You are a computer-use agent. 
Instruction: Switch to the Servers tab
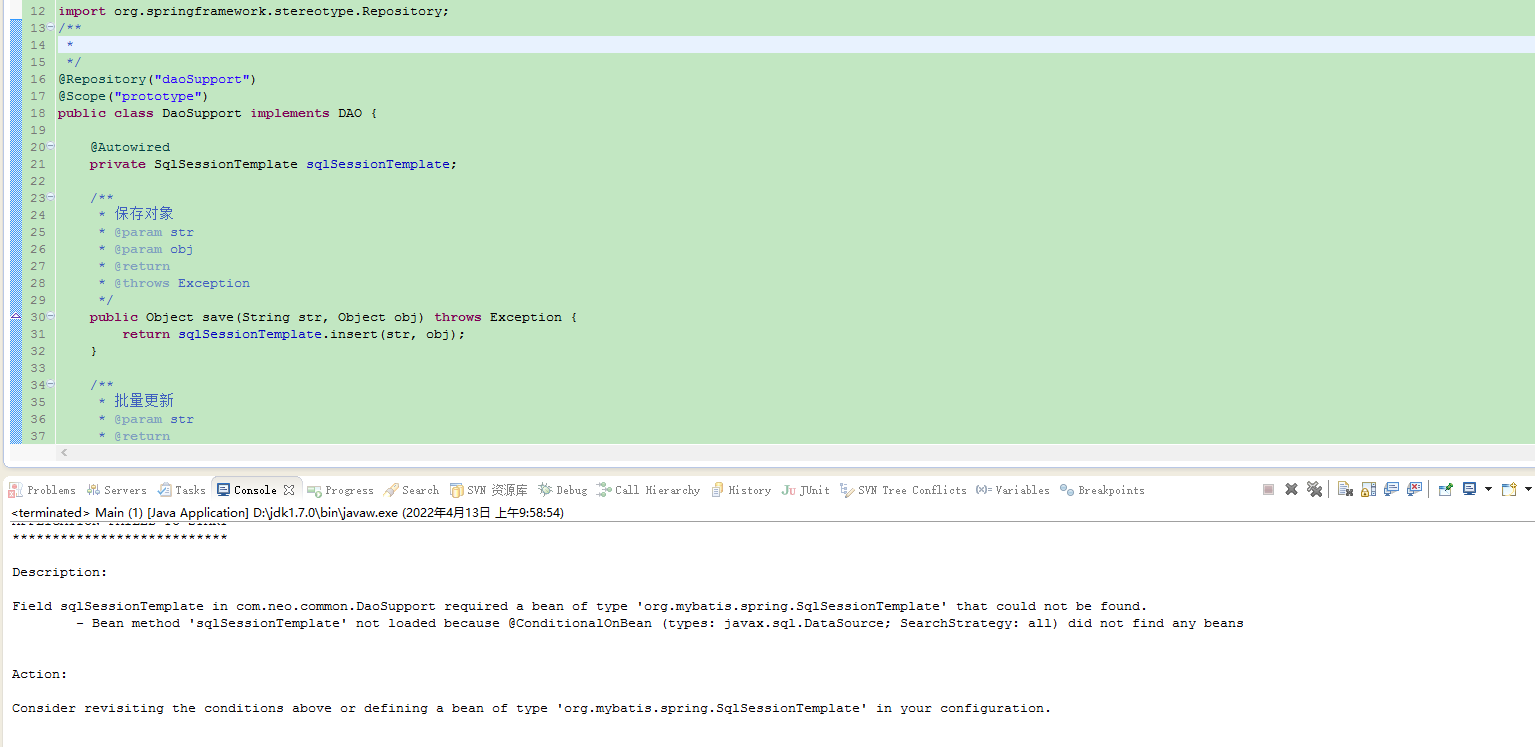click(116, 490)
